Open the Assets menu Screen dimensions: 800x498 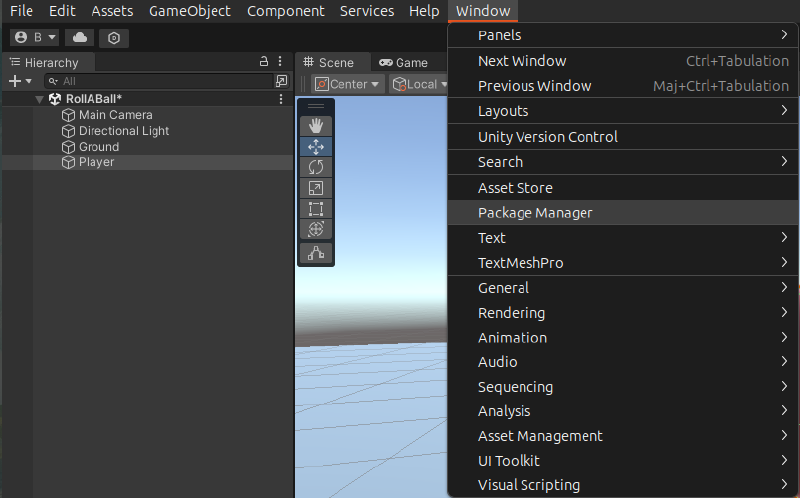click(x=112, y=11)
